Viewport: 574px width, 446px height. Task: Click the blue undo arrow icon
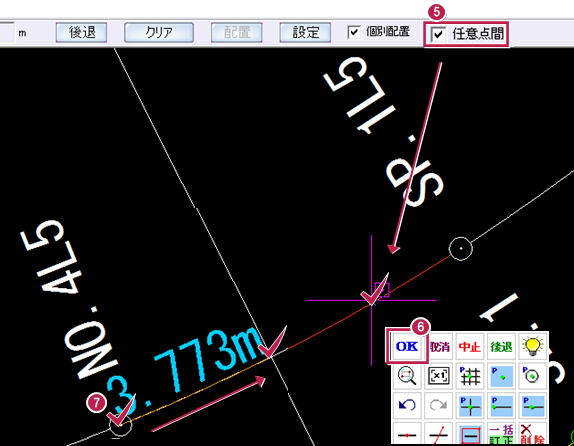point(407,406)
